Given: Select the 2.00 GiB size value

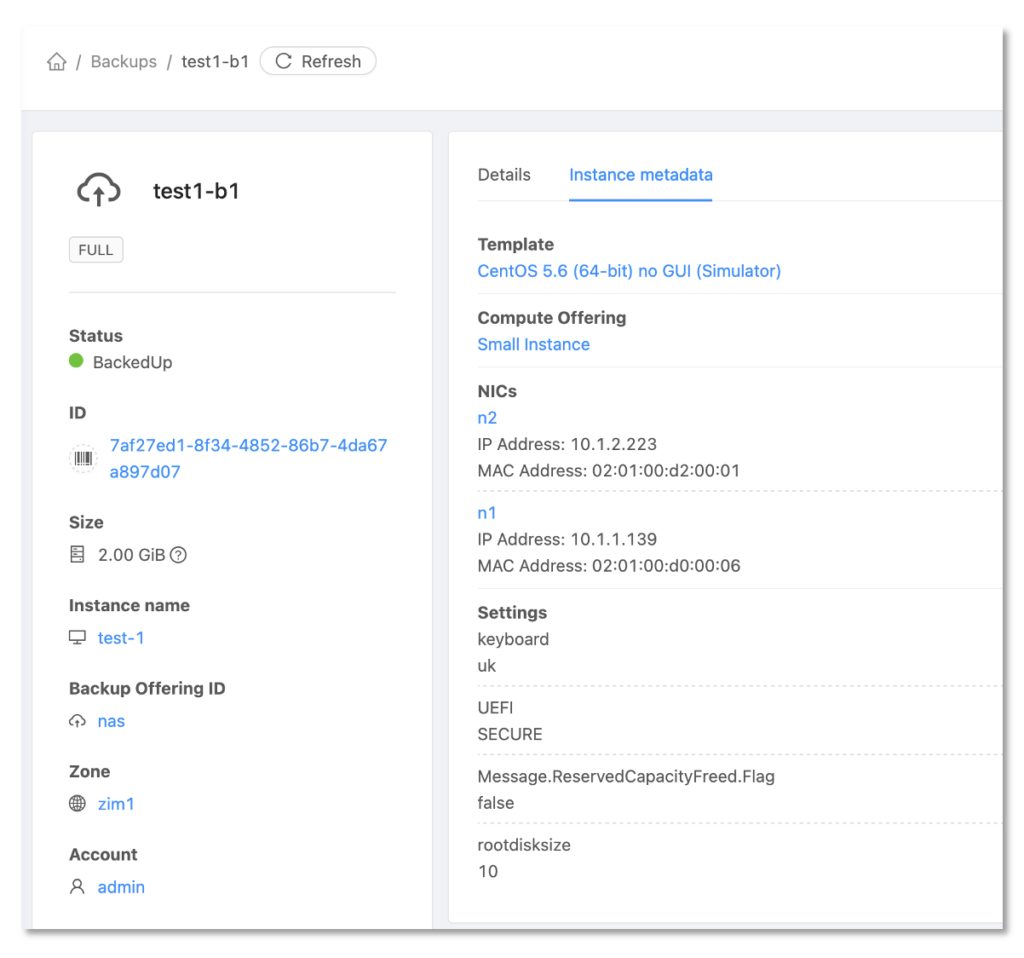Looking at the screenshot, I should [x=131, y=554].
